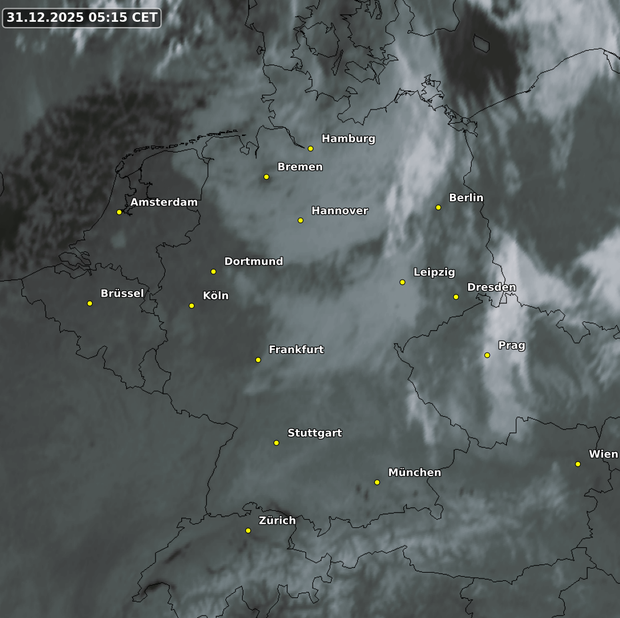Select the München city name text

pyautogui.click(x=414, y=472)
